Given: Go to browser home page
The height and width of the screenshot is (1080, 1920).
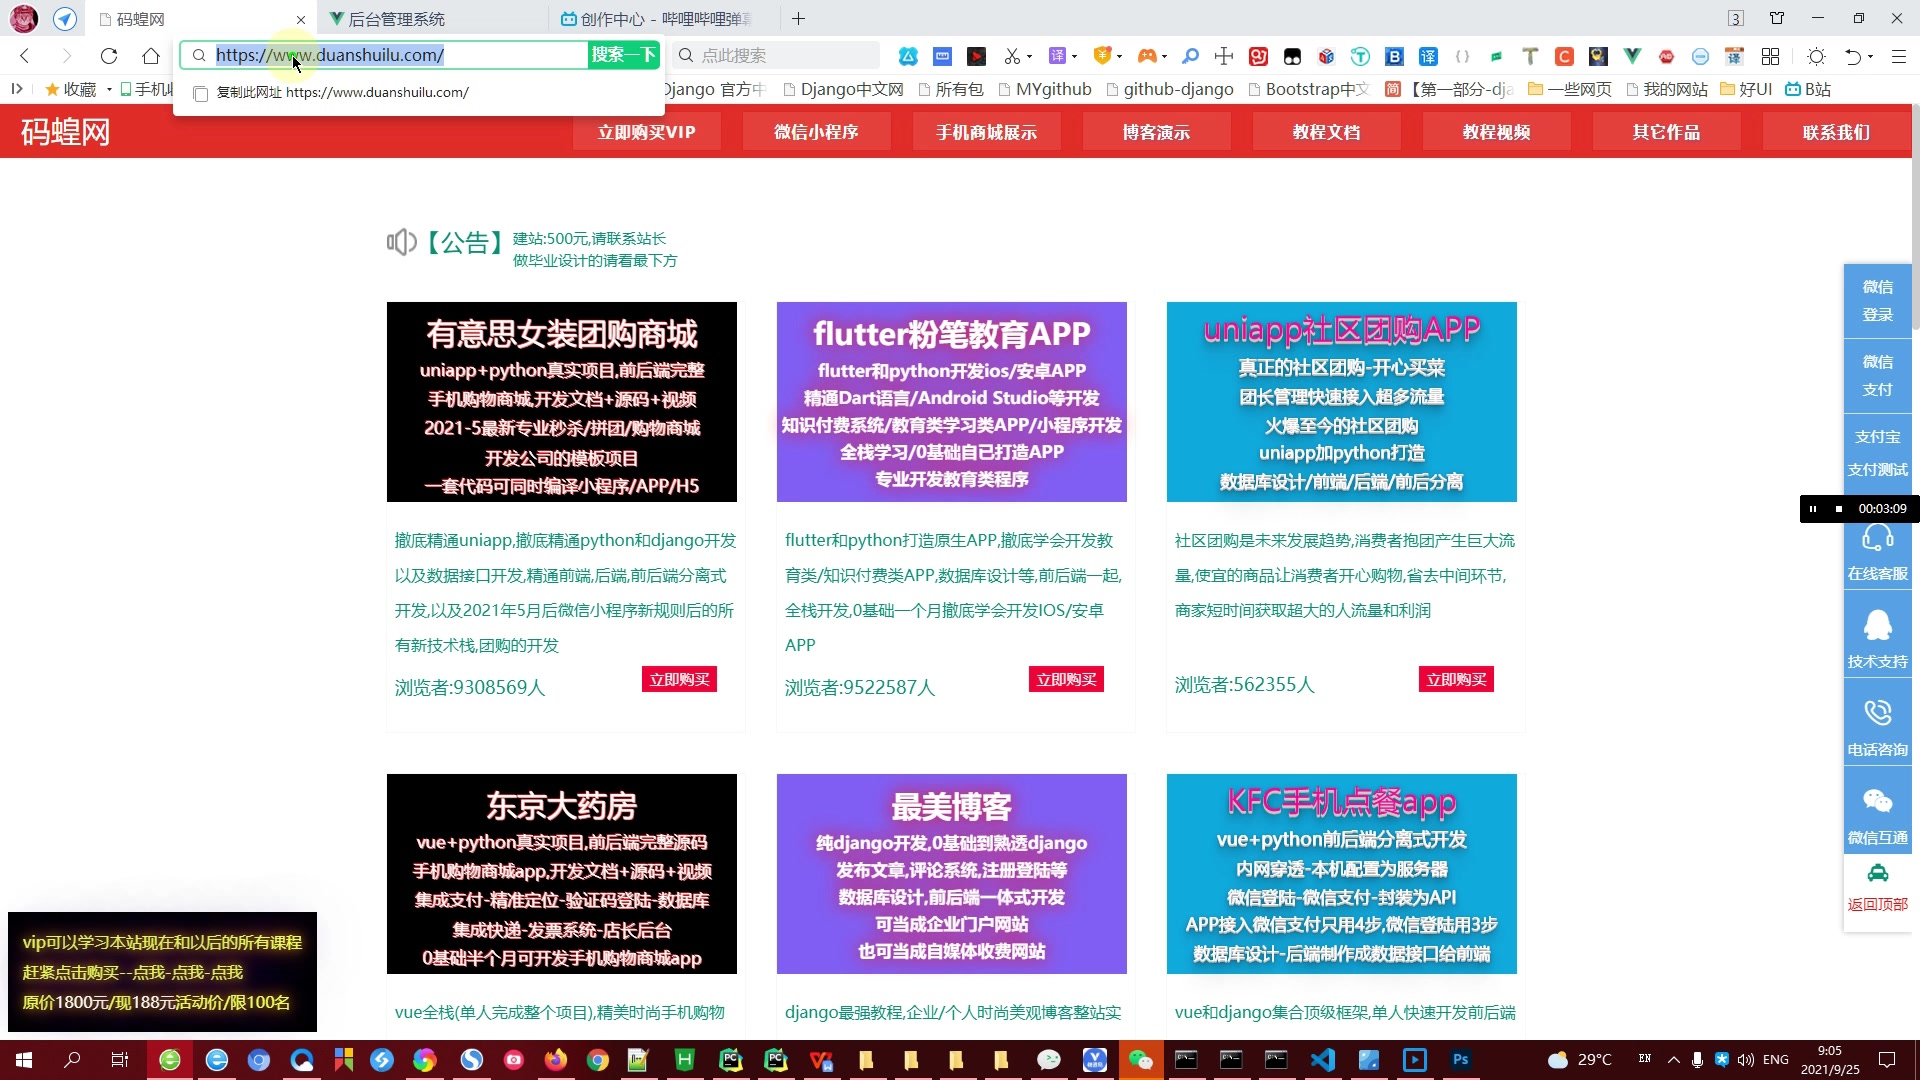Looking at the screenshot, I should pyautogui.click(x=151, y=56).
